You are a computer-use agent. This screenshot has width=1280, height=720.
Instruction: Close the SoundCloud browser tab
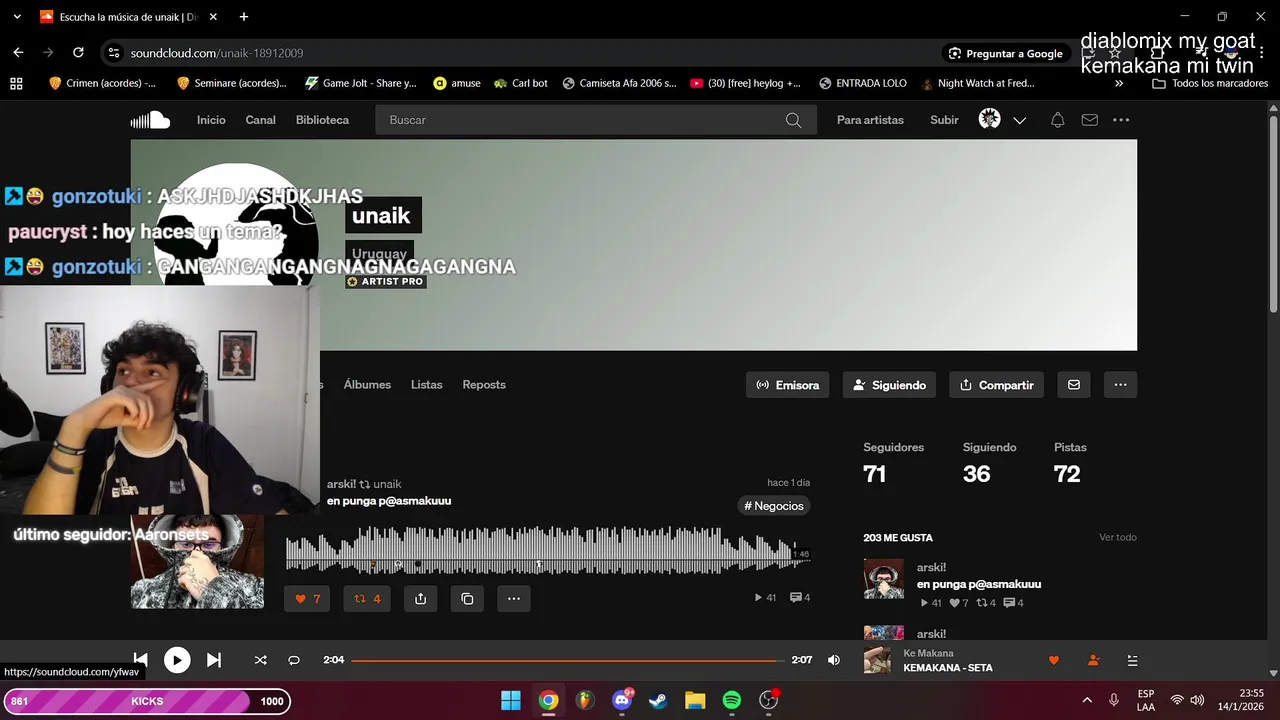click(212, 17)
